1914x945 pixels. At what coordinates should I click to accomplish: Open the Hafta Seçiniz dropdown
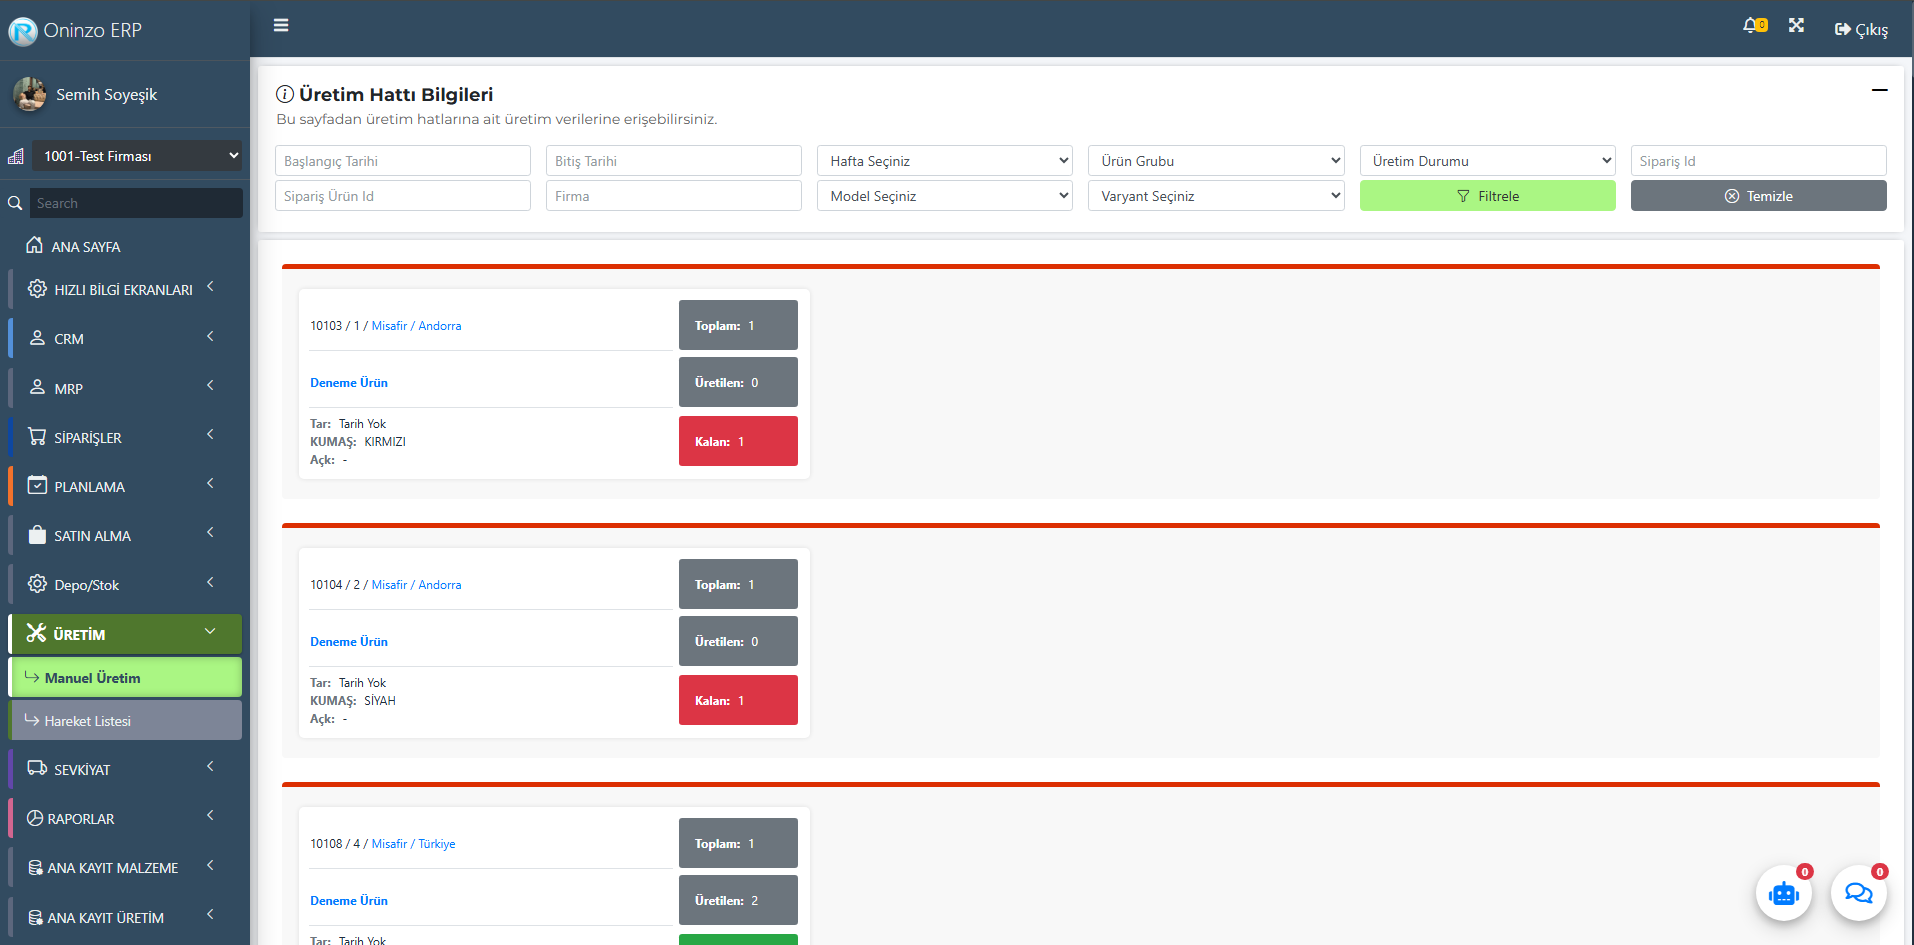[944, 161]
